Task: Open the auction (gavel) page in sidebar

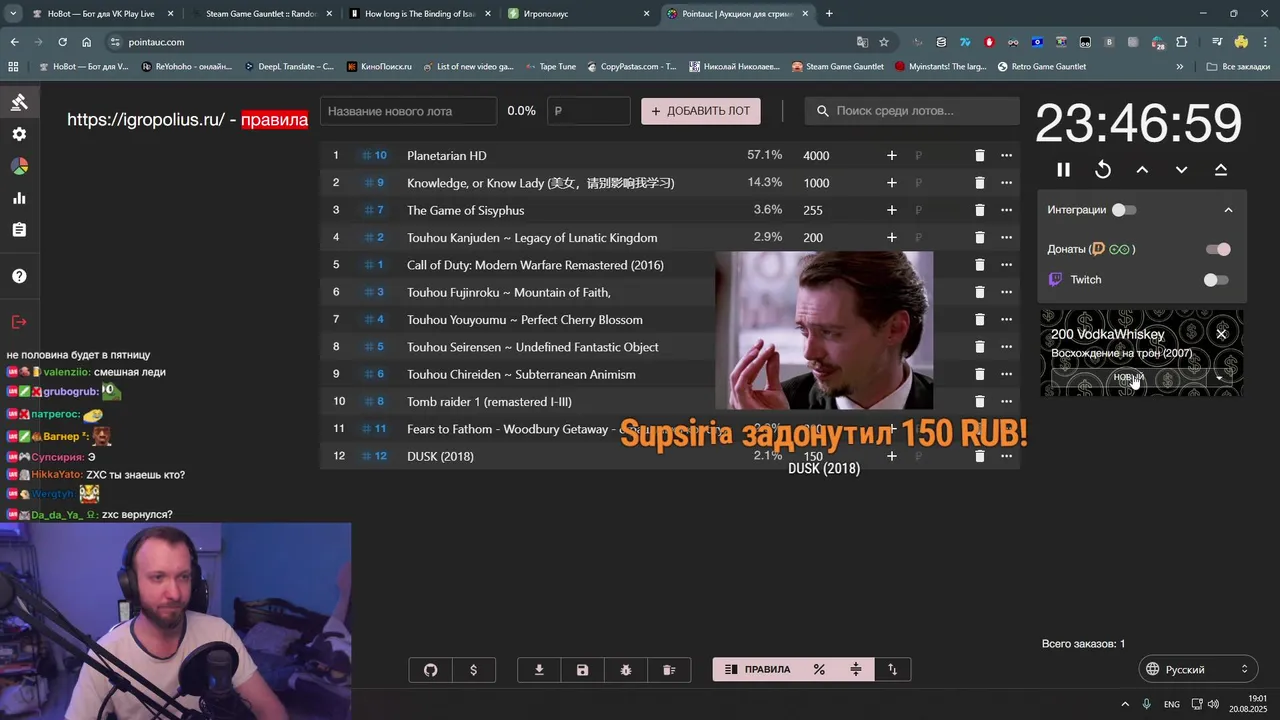Action: 19,102
